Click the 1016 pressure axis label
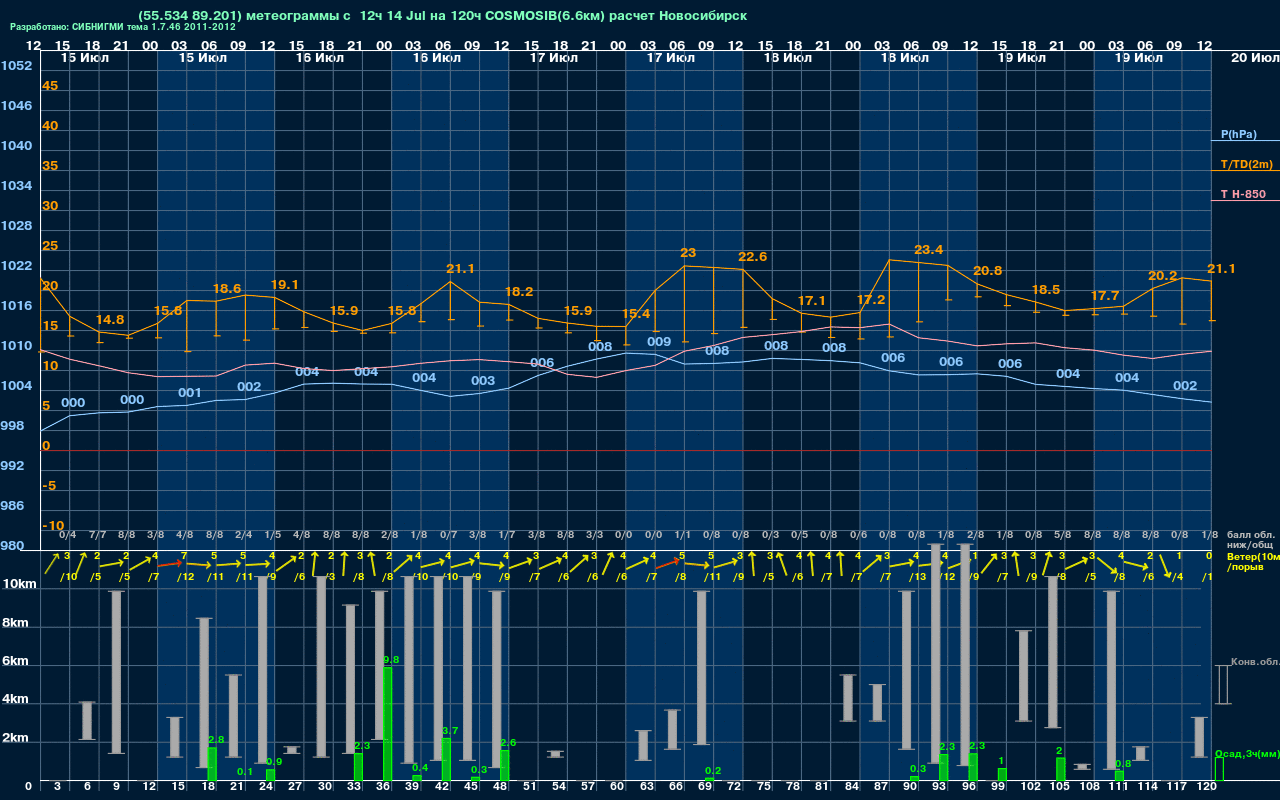Viewport: 1280px width, 800px height. pyautogui.click(x=16, y=306)
